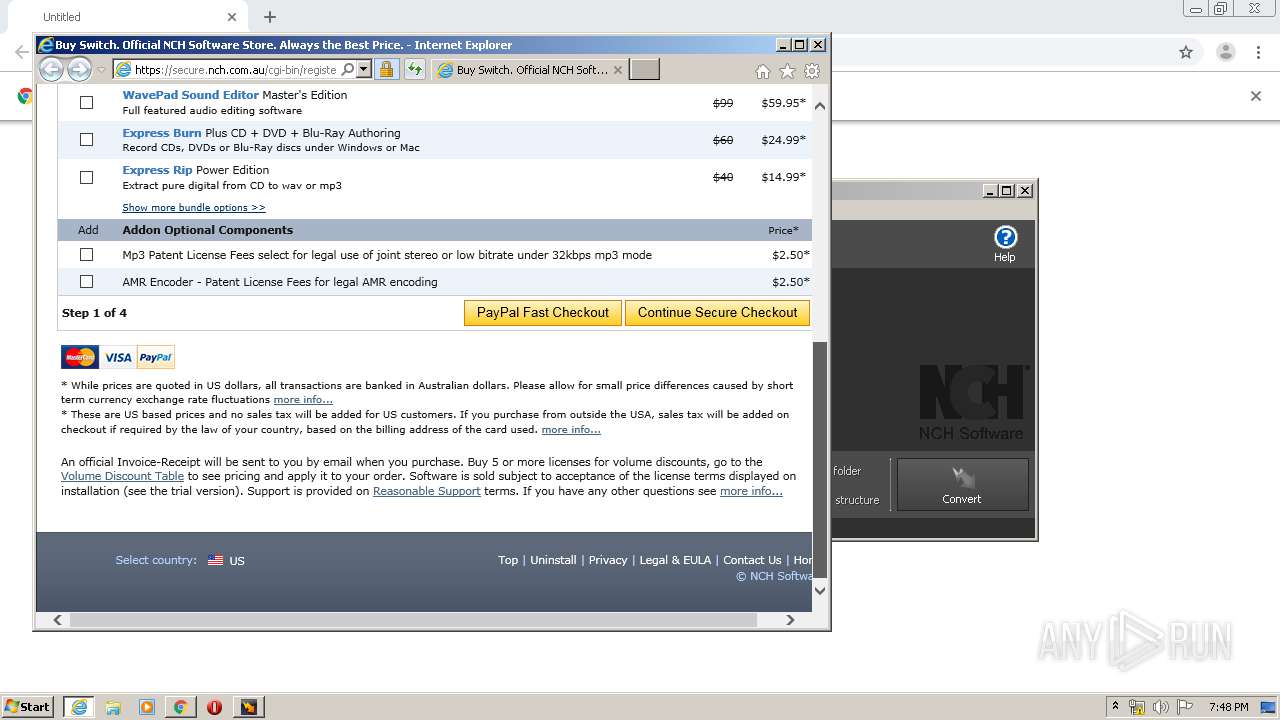Open File Explorer folder in taskbar

(x=113, y=707)
